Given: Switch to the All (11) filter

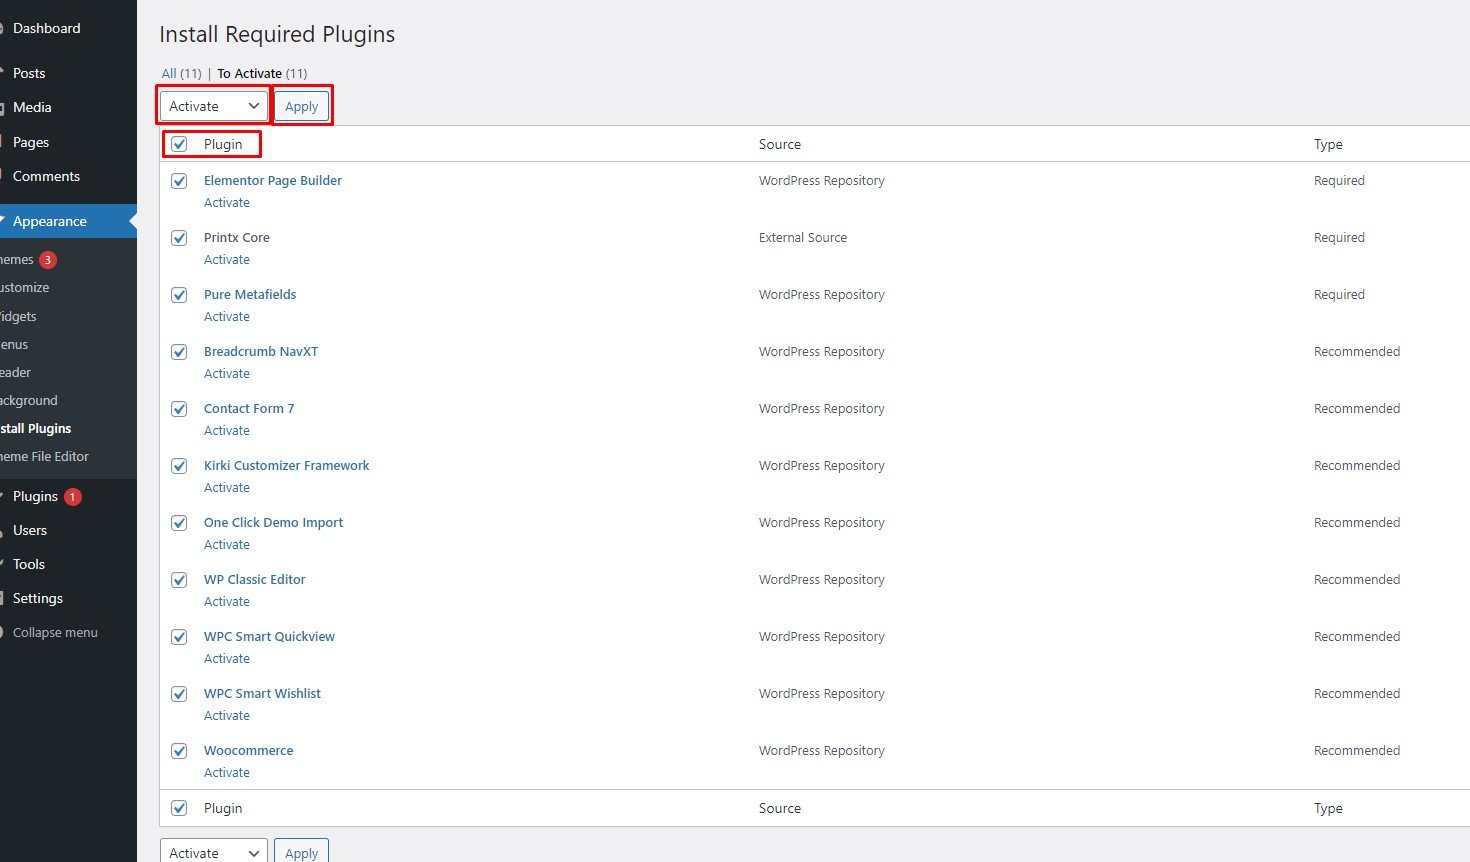Looking at the screenshot, I should coord(181,73).
